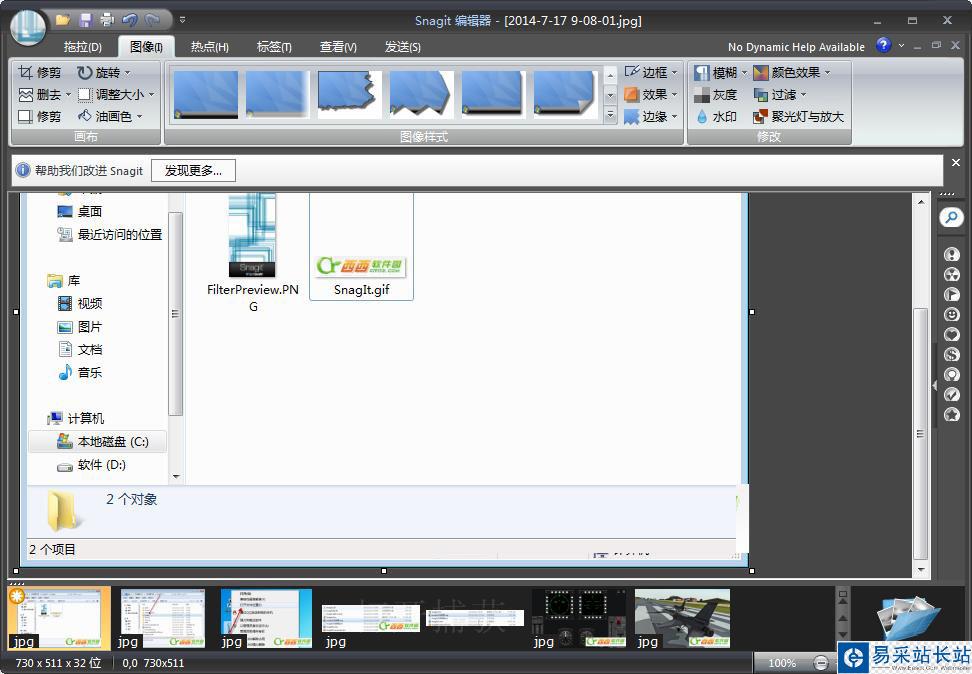Click the zoom out minus button near 100%
The width and height of the screenshot is (972, 674).
coord(821,663)
